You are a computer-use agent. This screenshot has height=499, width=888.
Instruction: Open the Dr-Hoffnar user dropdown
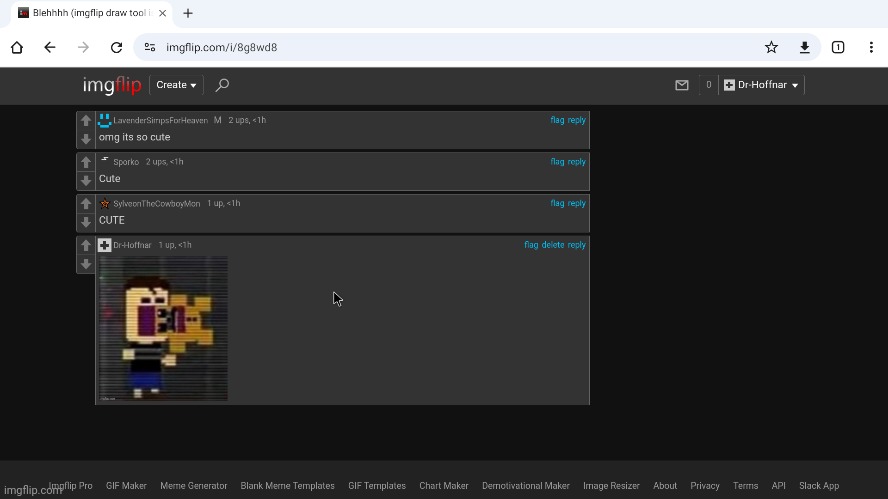pyautogui.click(x=762, y=85)
